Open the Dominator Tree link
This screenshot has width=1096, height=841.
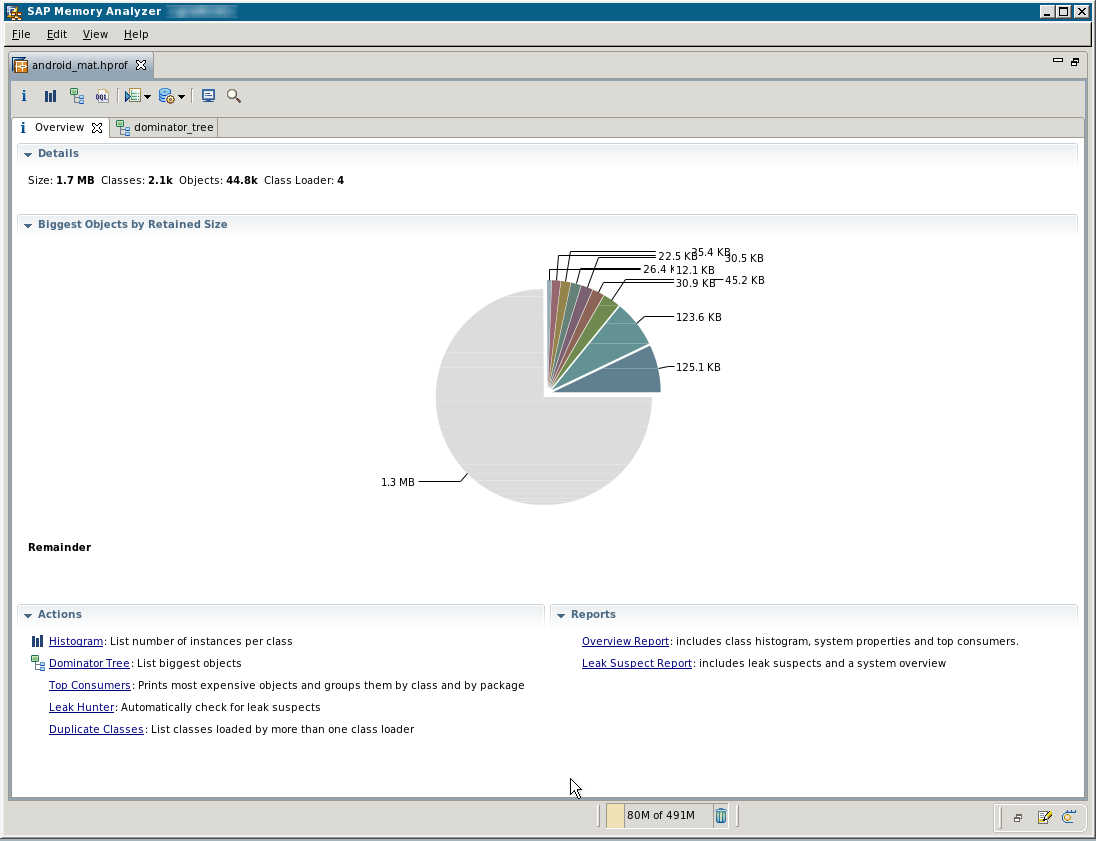[x=89, y=663]
